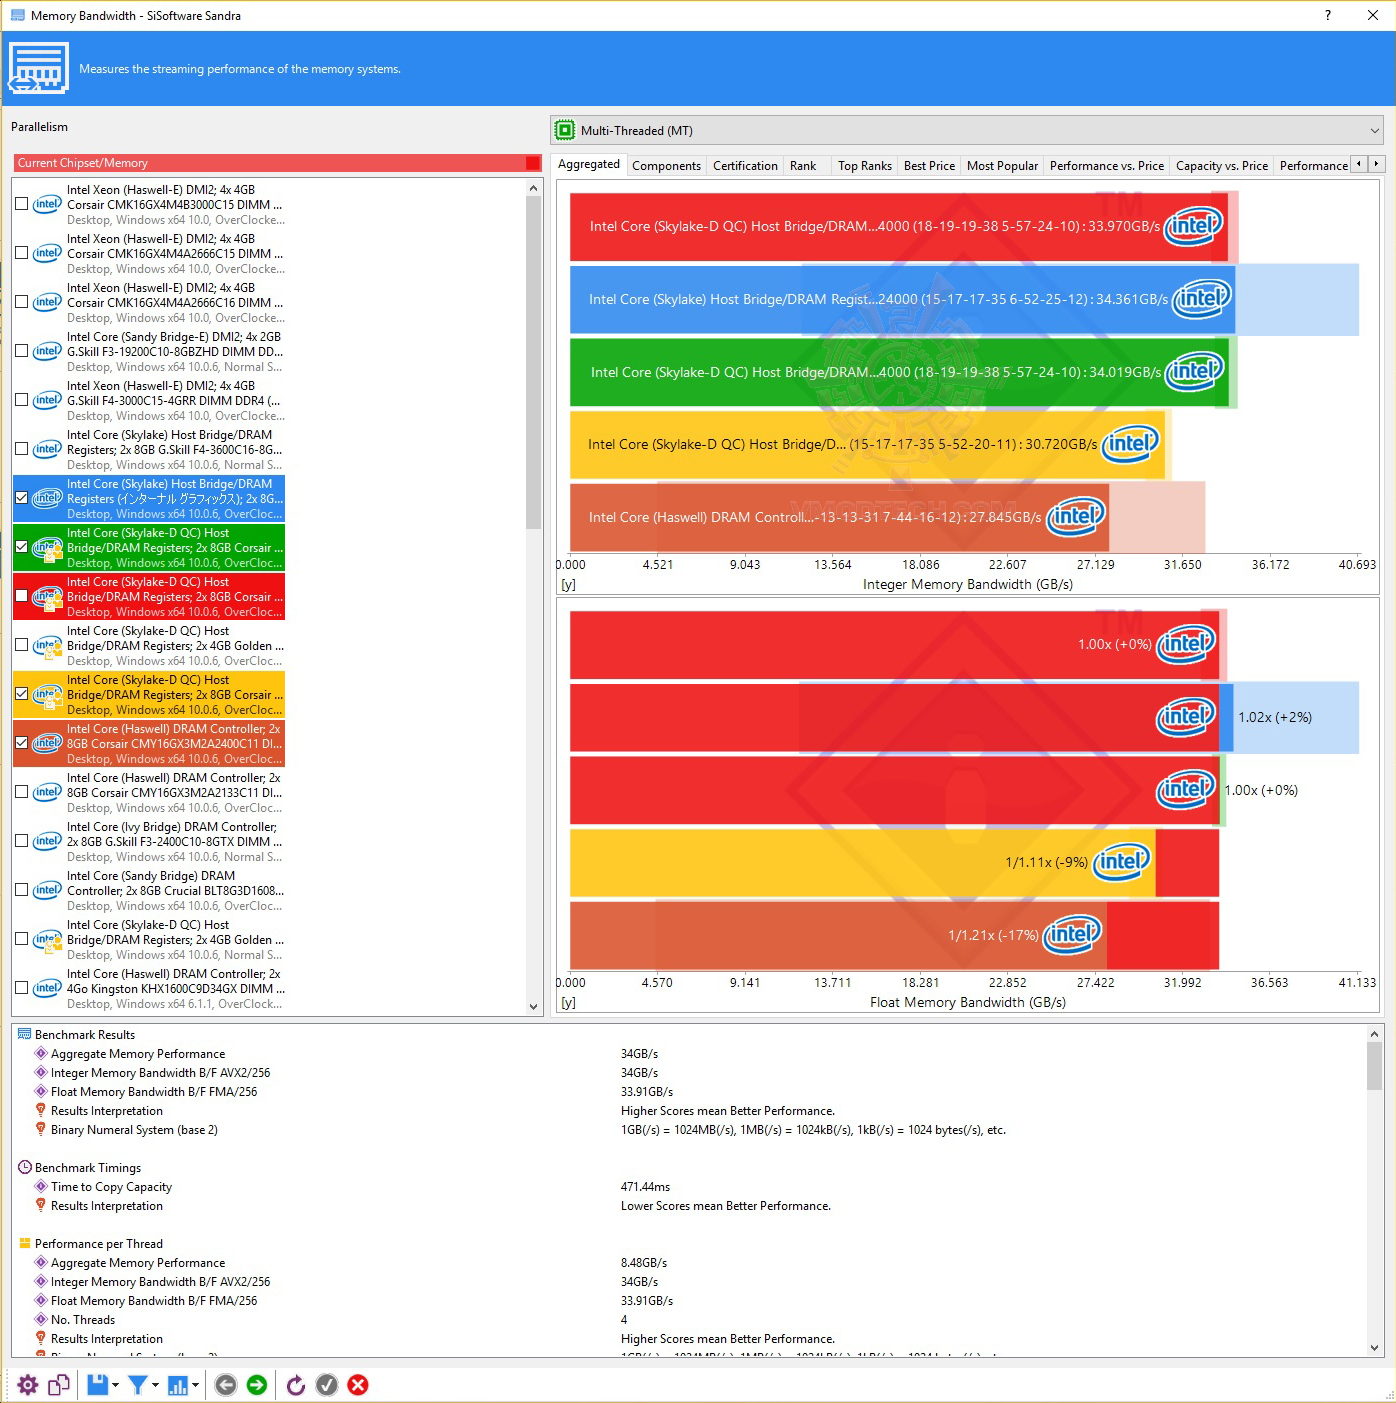Check the Sandy Bridge-E G.Skill F3-19200C10 checkbox
Screen dimensions: 1396x1403
[22, 351]
